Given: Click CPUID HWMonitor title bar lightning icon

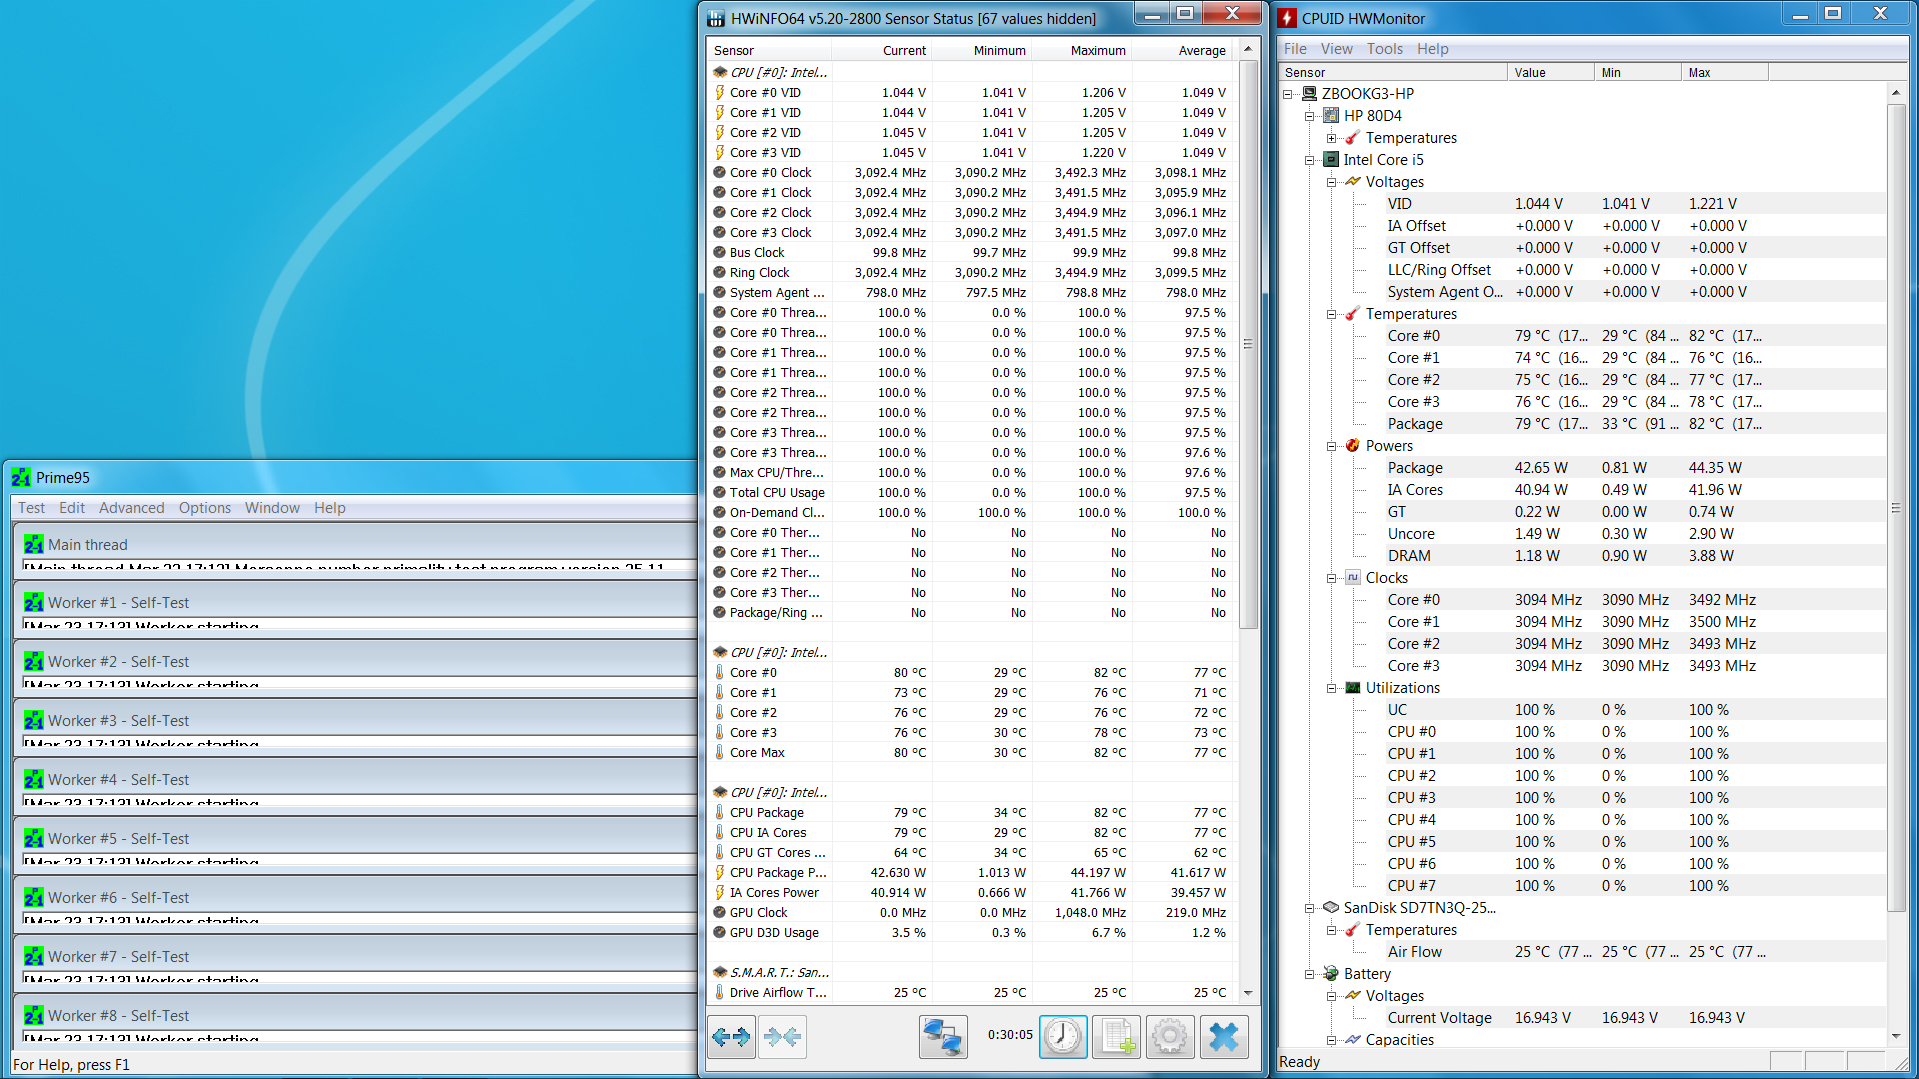Looking at the screenshot, I should [1288, 18].
